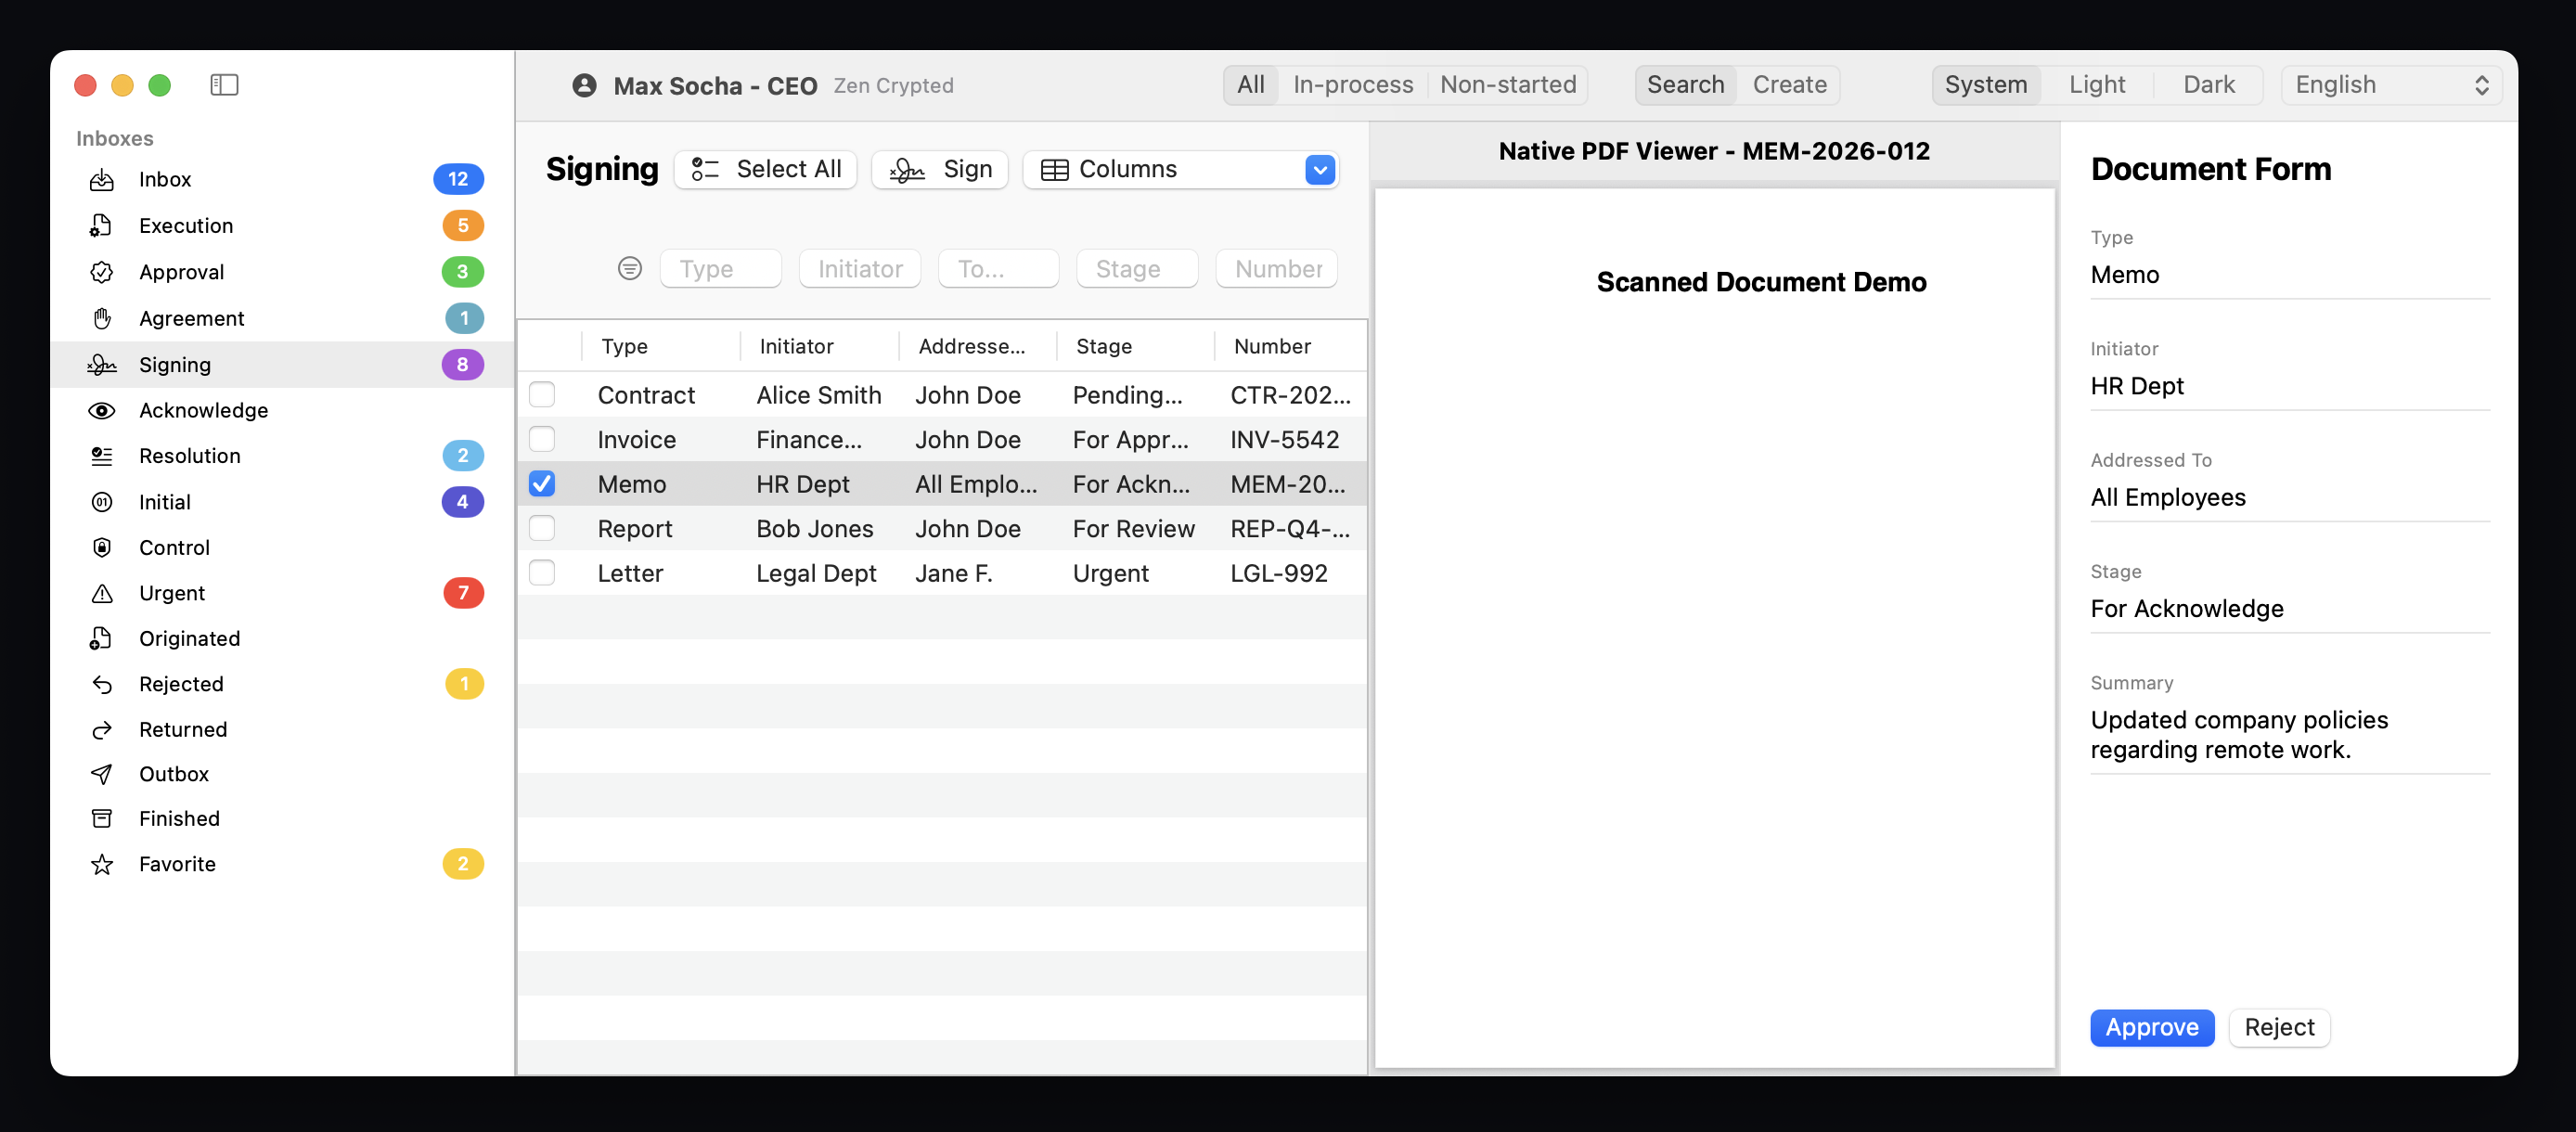Open the Outbox paper plane icon
The height and width of the screenshot is (1132, 2576).
(101, 774)
